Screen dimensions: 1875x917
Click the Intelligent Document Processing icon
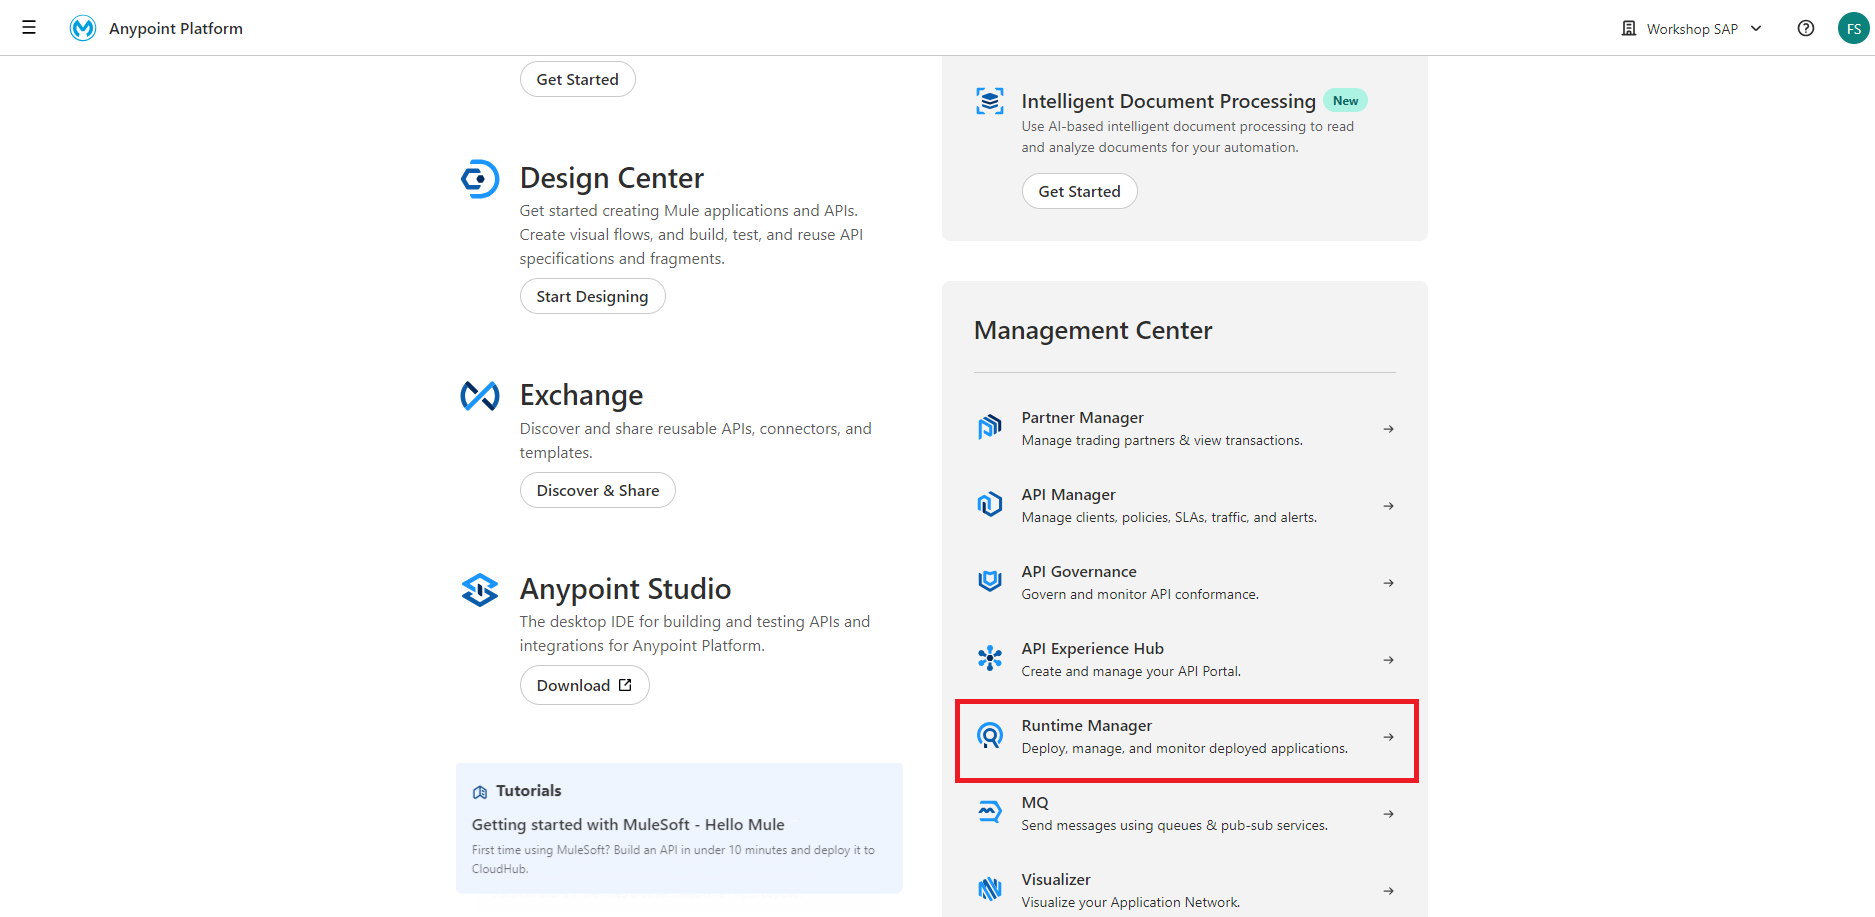990,101
